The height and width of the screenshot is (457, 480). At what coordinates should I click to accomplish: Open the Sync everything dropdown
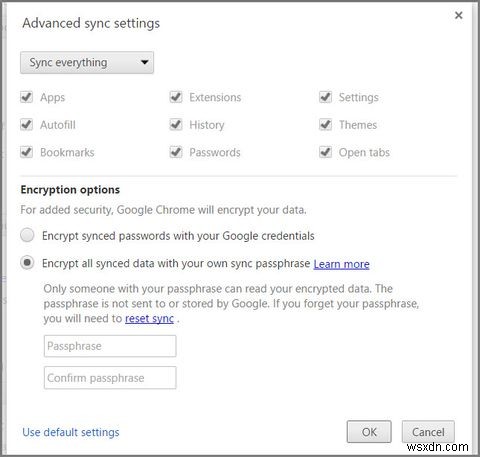click(87, 63)
